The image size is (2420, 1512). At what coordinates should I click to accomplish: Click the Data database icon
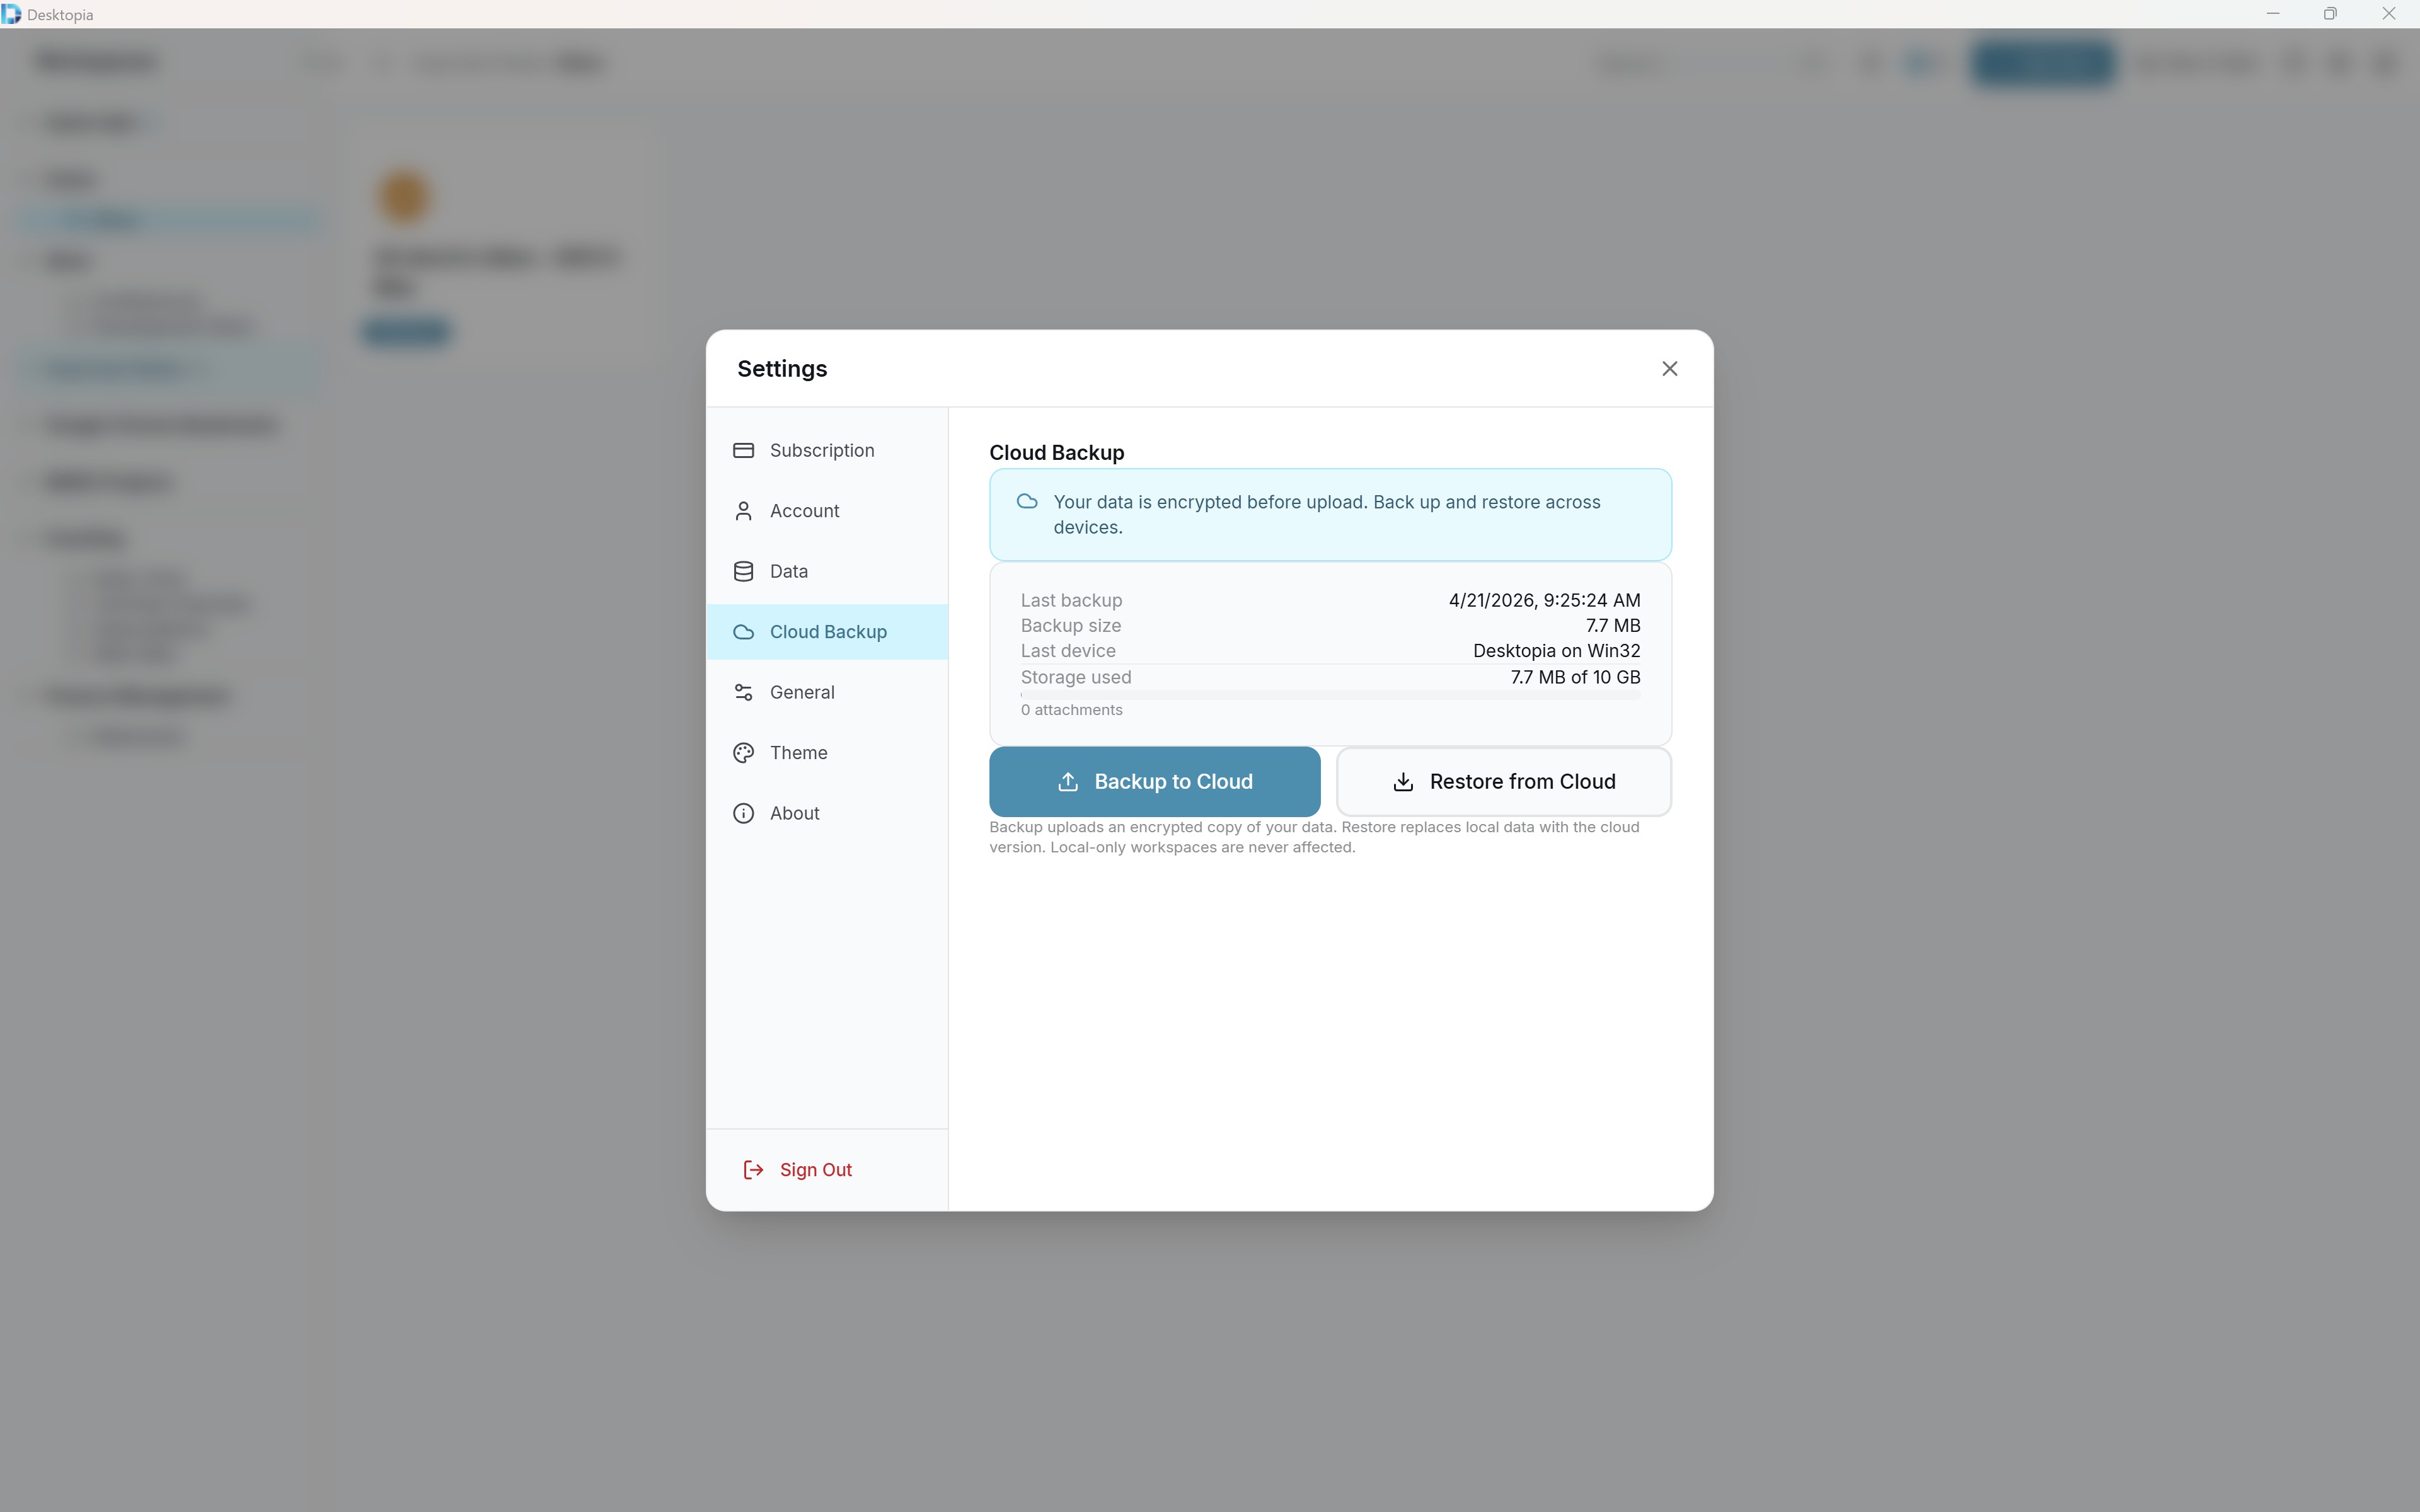(x=744, y=571)
